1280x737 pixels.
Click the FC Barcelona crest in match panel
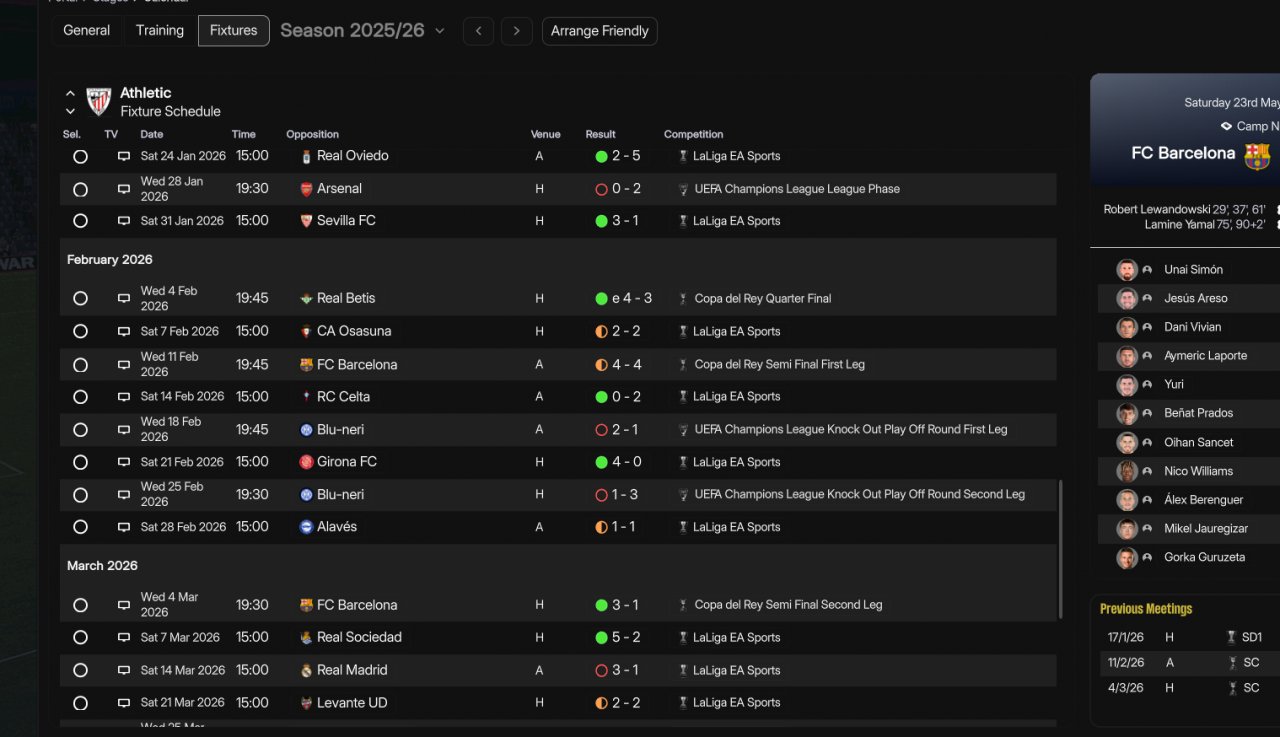[x=1257, y=156]
